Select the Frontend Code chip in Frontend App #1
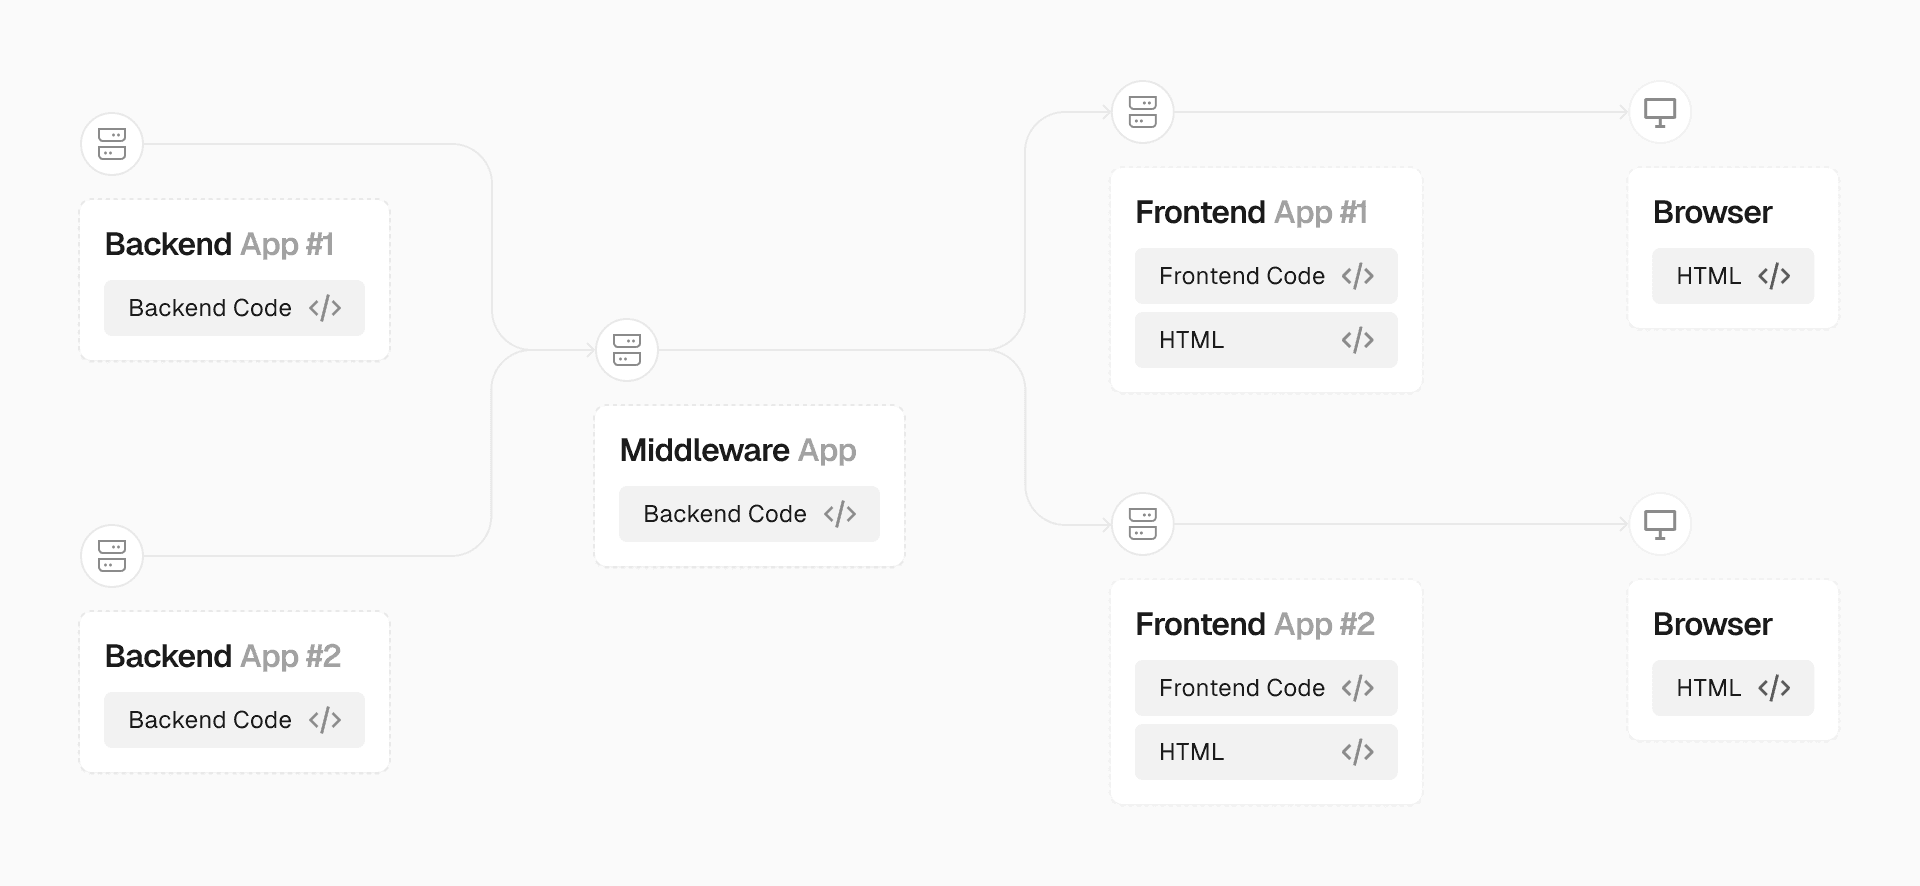Image resolution: width=1920 pixels, height=886 pixels. pos(1266,276)
